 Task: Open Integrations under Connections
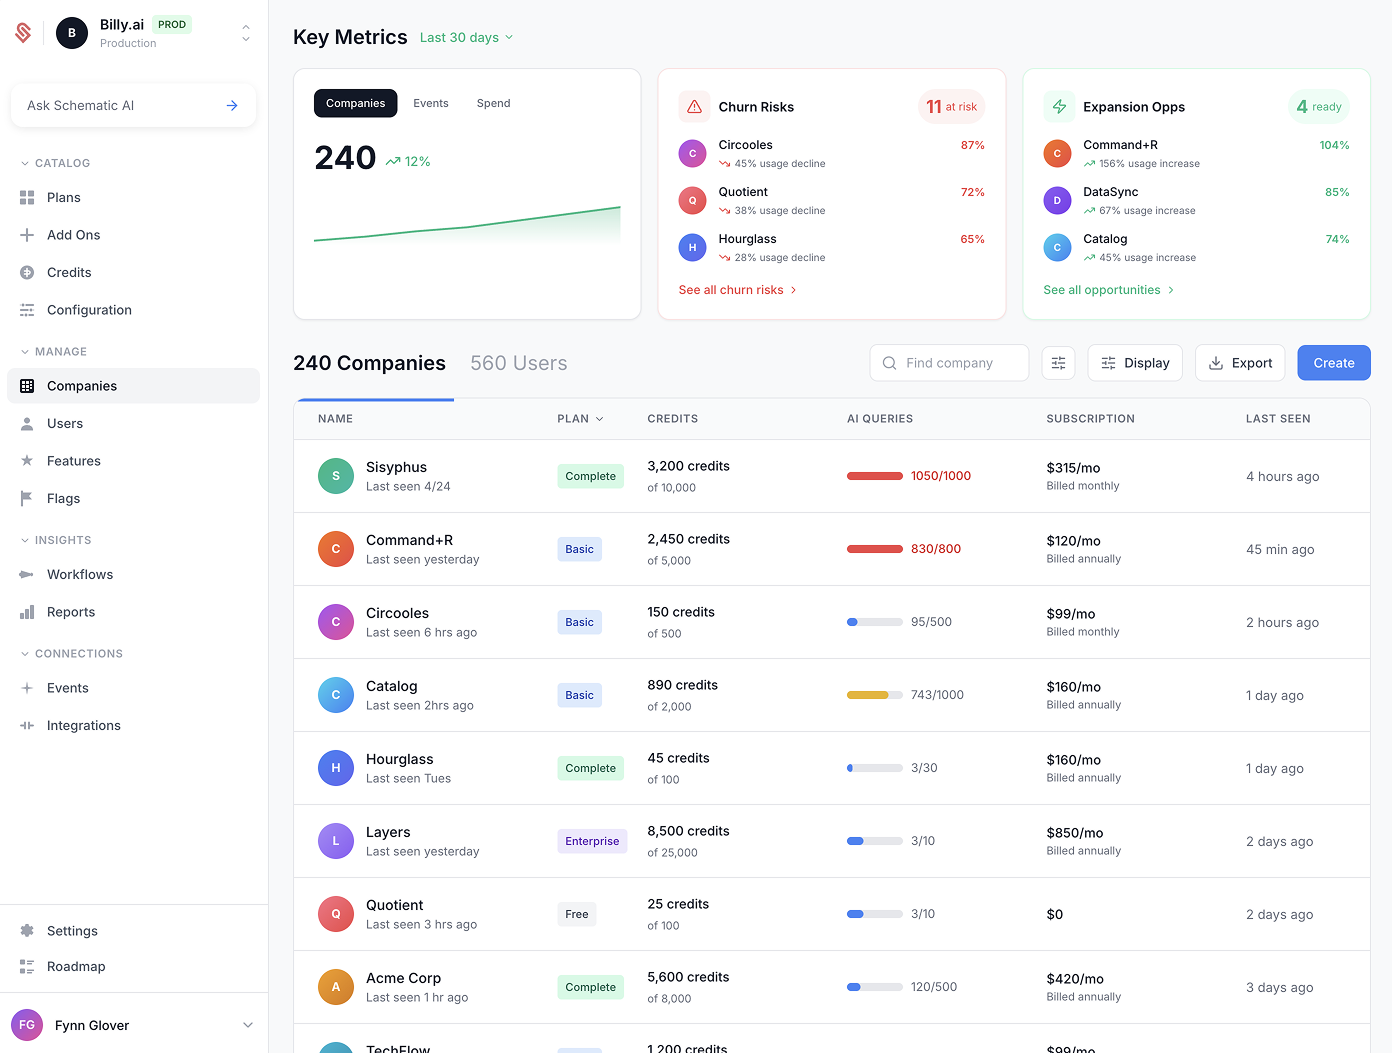point(83,725)
